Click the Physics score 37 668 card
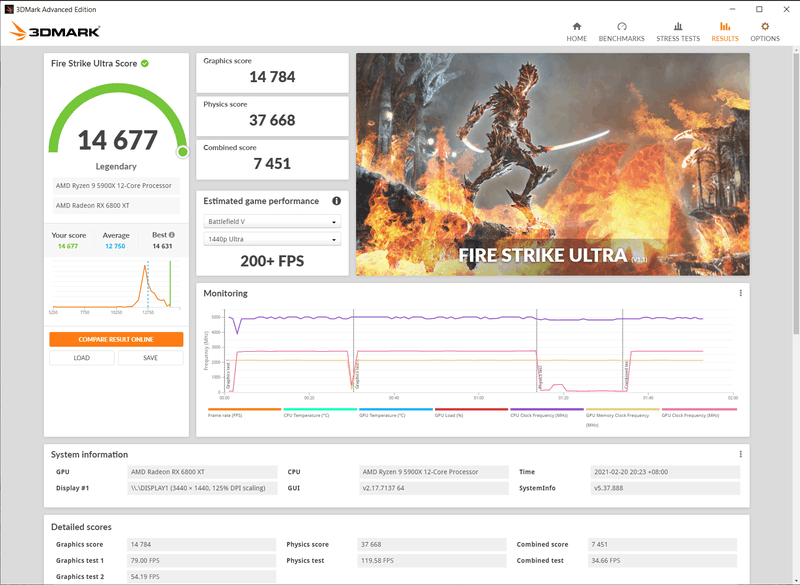 tap(272, 116)
